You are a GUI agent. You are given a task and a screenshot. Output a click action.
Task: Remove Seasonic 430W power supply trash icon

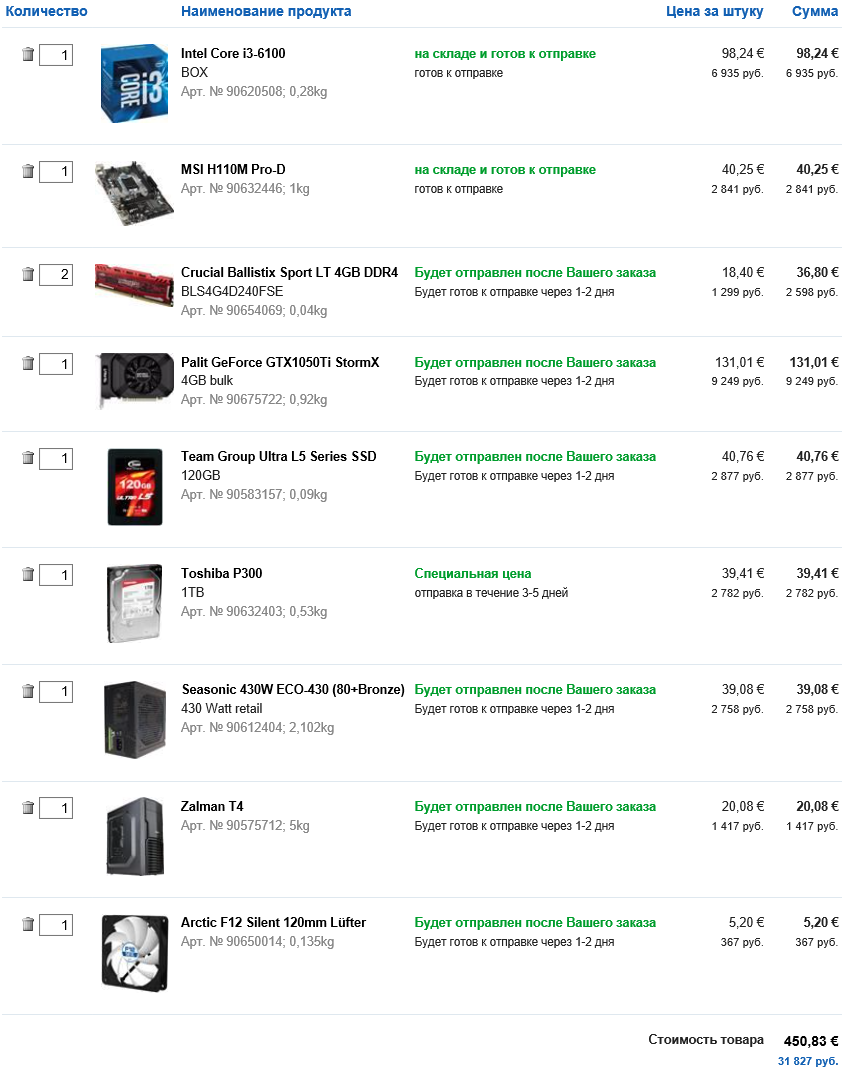[x=28, y=691]
